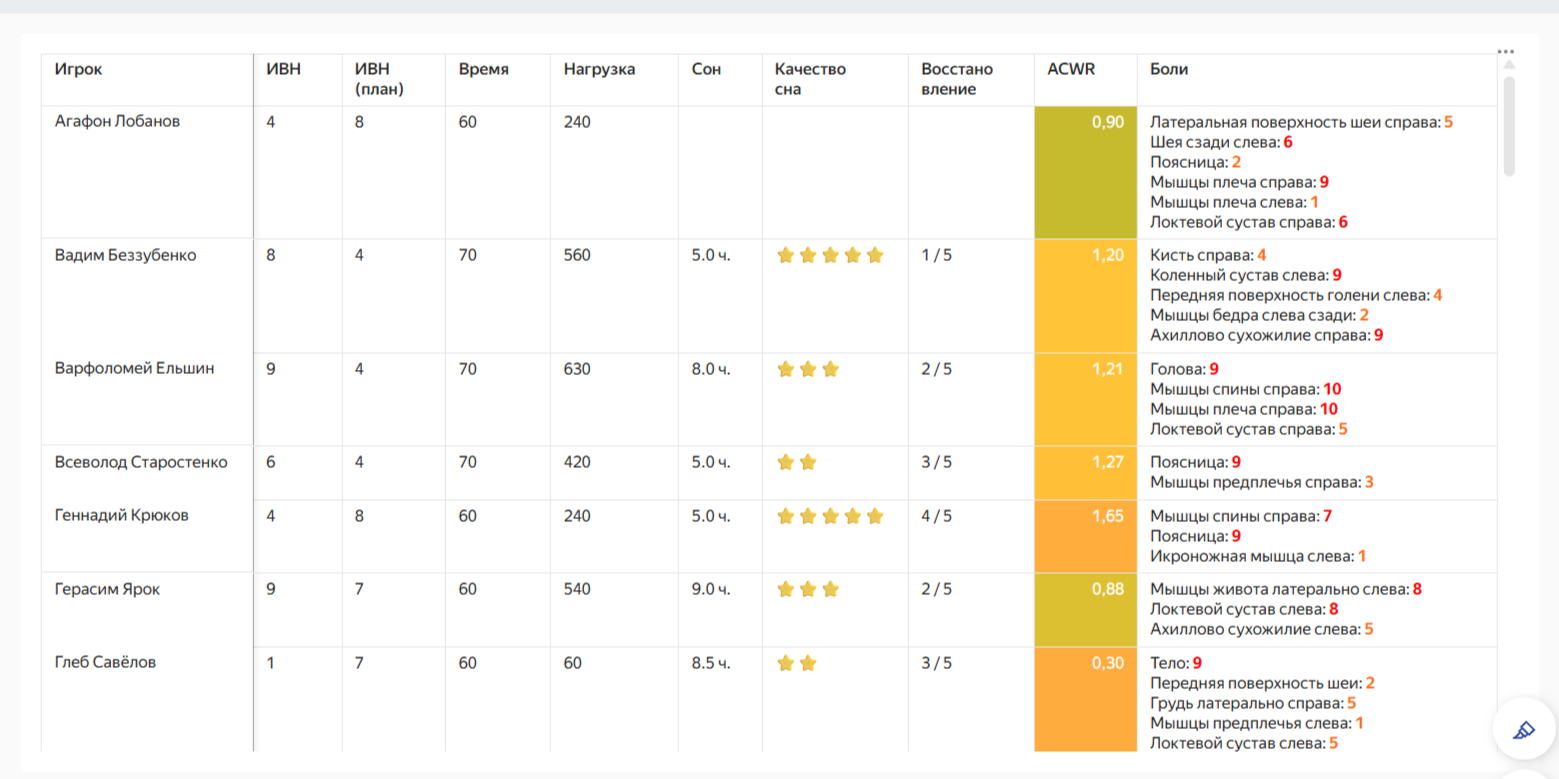Click Варфоломей Ельшин's three-star sleep rating
The image size is (1559, 779).
(808, 369)
